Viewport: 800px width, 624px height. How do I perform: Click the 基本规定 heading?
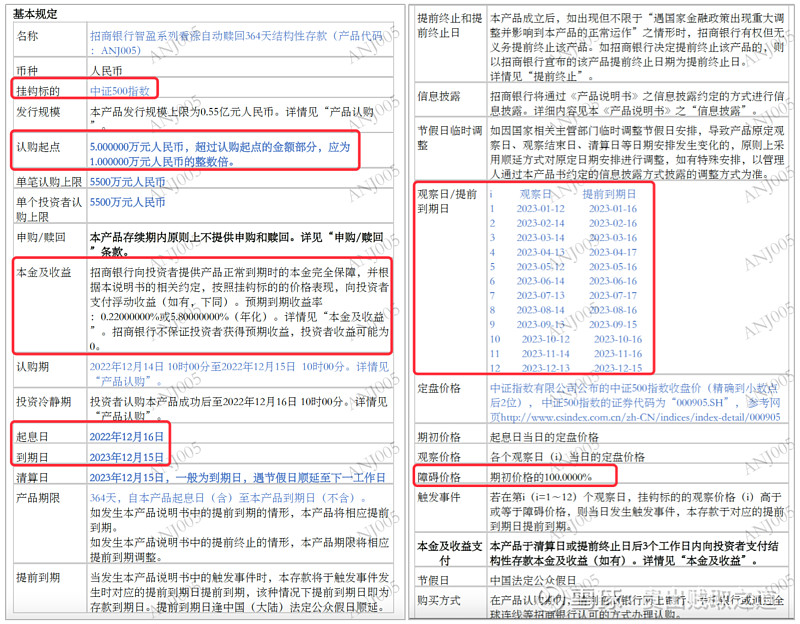click(35, 14)
